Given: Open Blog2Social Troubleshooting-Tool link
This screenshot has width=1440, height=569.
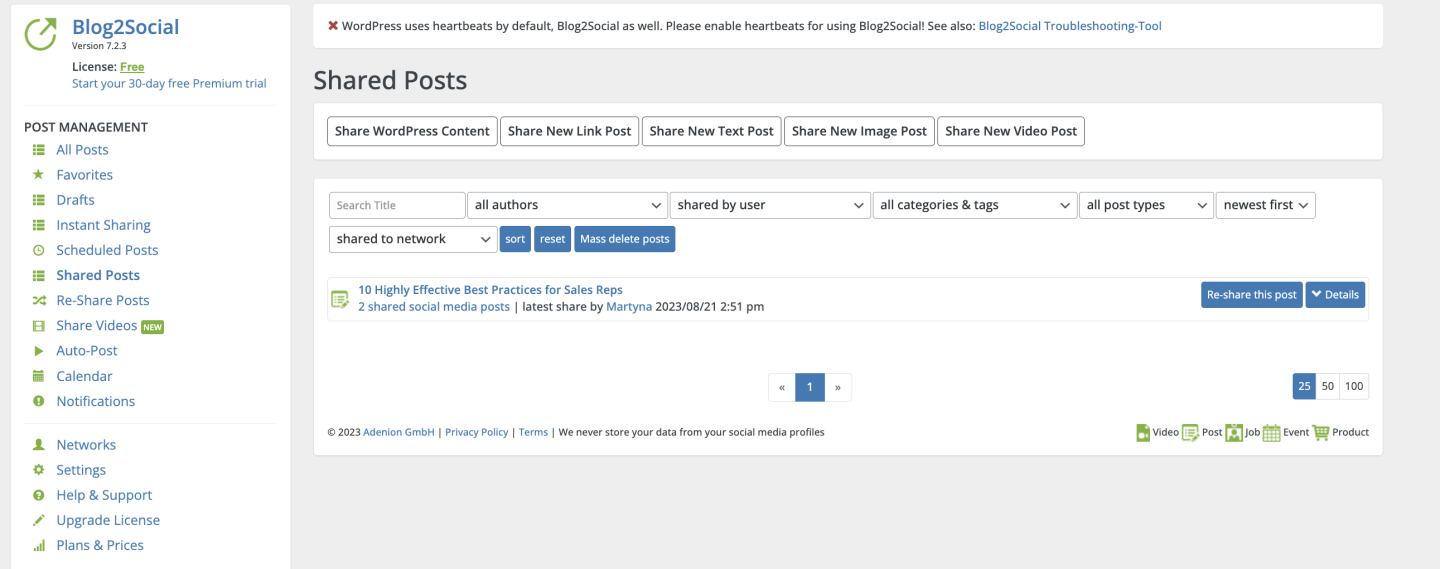Looking at the screenshot, I should tap(1070, 26).
